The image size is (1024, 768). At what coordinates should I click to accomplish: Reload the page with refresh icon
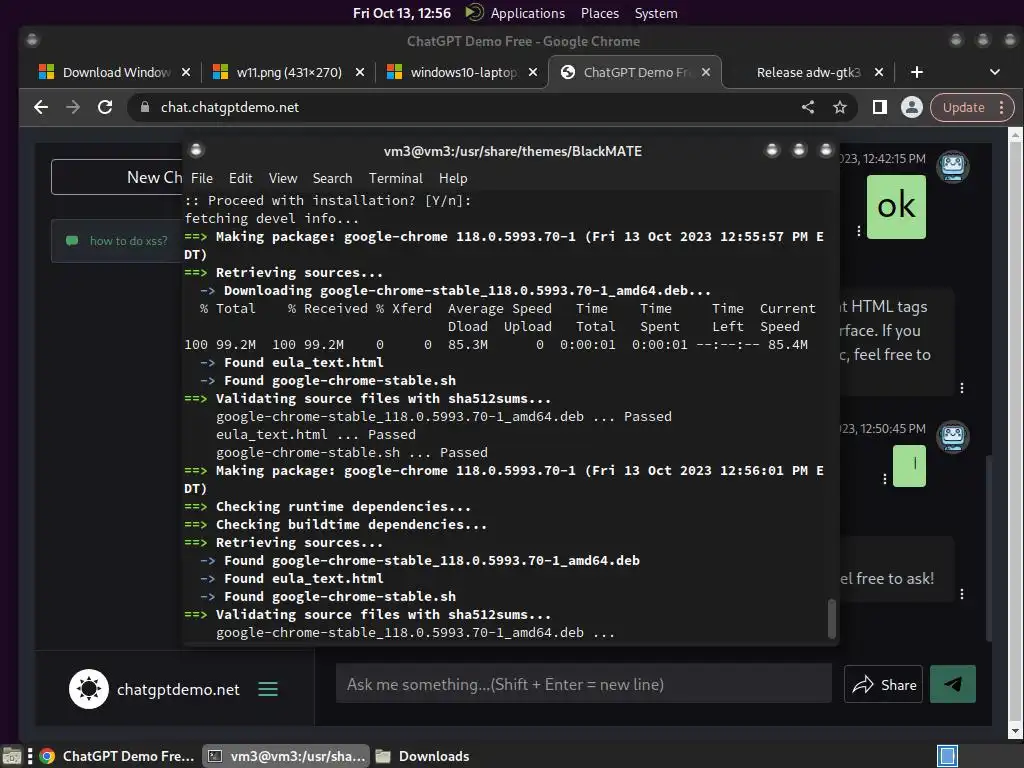pos(104,107)
